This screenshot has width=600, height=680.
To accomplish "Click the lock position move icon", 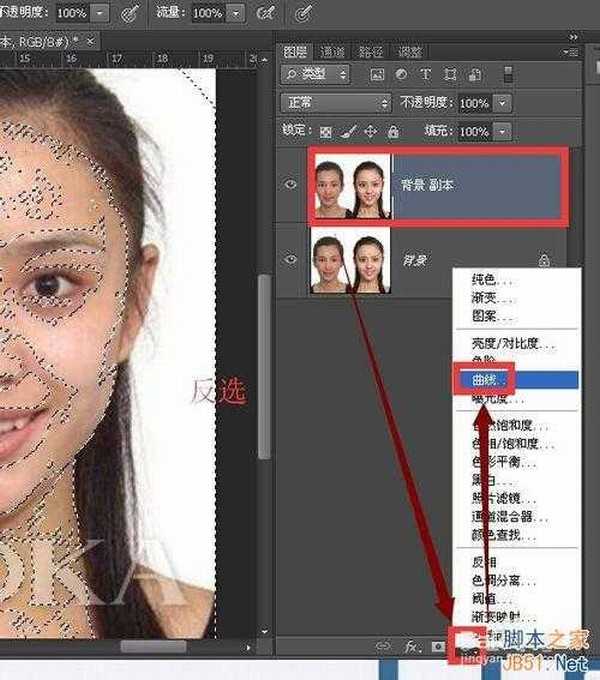I will click(370, 132).
